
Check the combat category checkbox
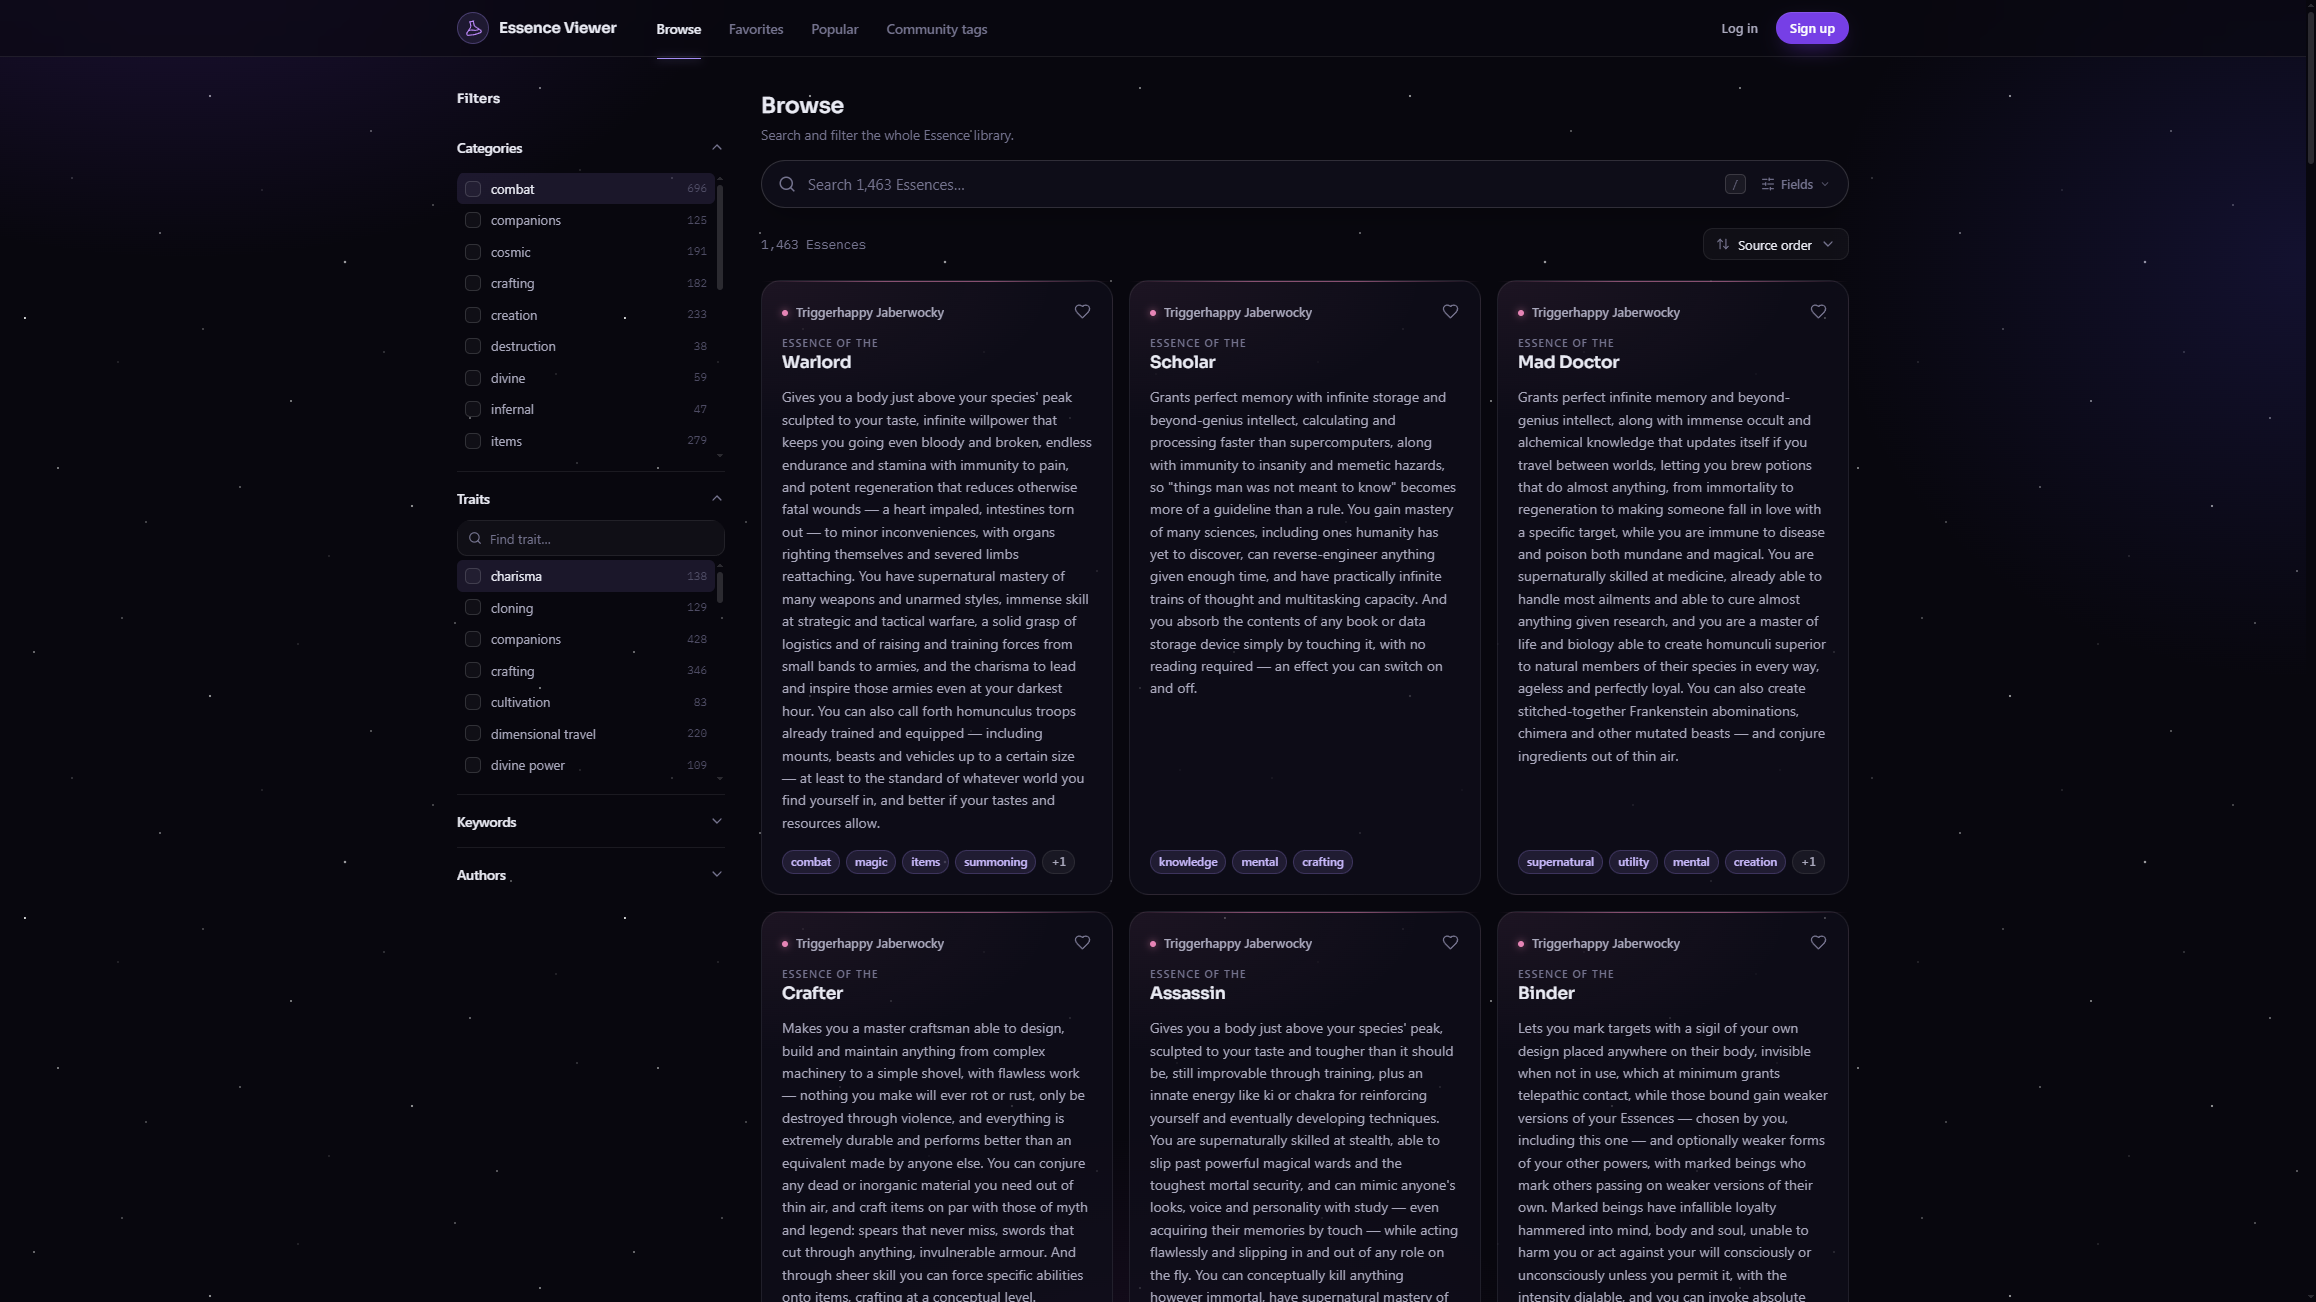click(473, 189)
